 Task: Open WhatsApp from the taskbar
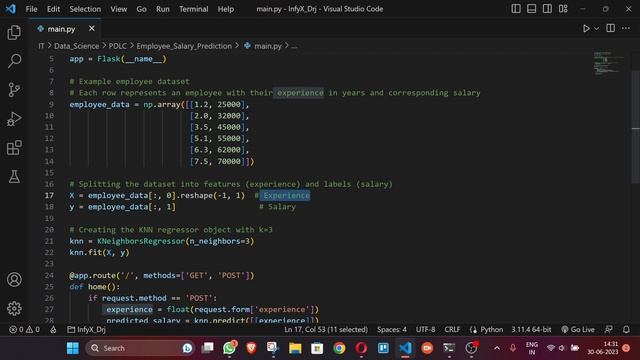point(229,348)
